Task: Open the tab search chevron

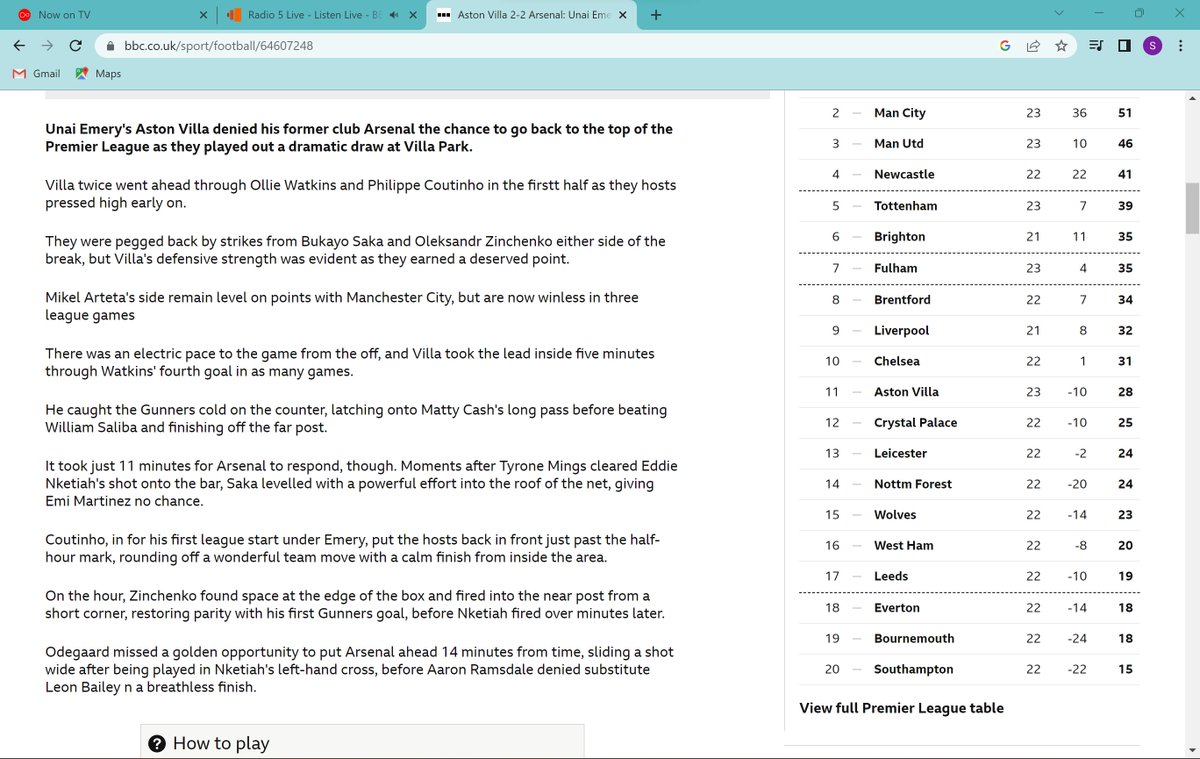Action: 1061,14
